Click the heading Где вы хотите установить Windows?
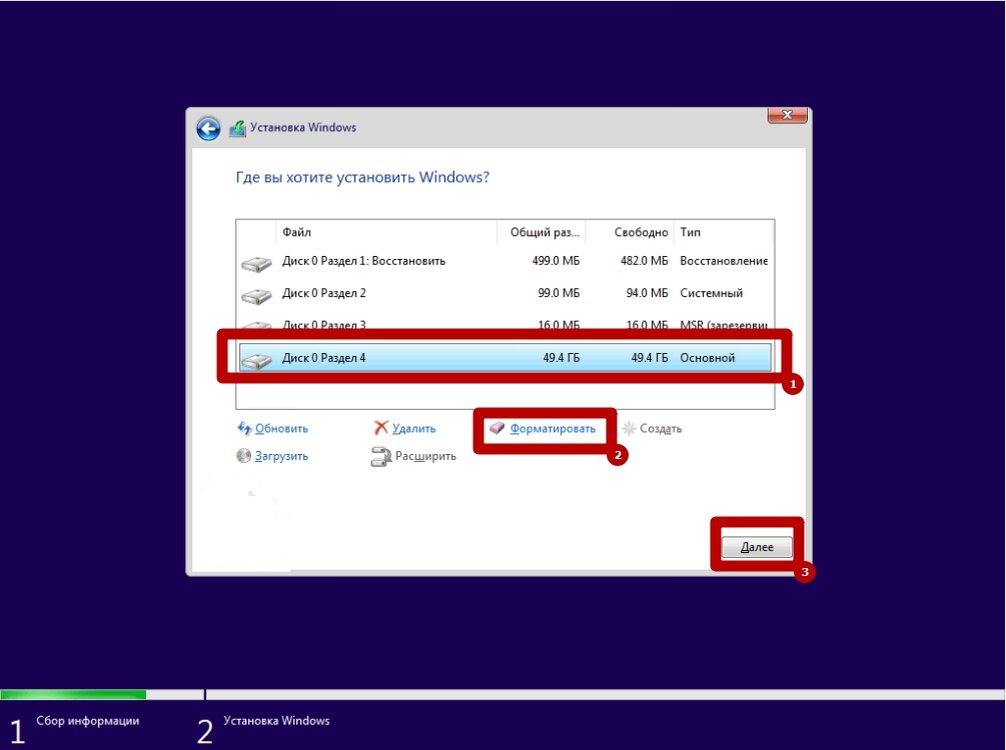1006x750 pixels. coord(362,177)
